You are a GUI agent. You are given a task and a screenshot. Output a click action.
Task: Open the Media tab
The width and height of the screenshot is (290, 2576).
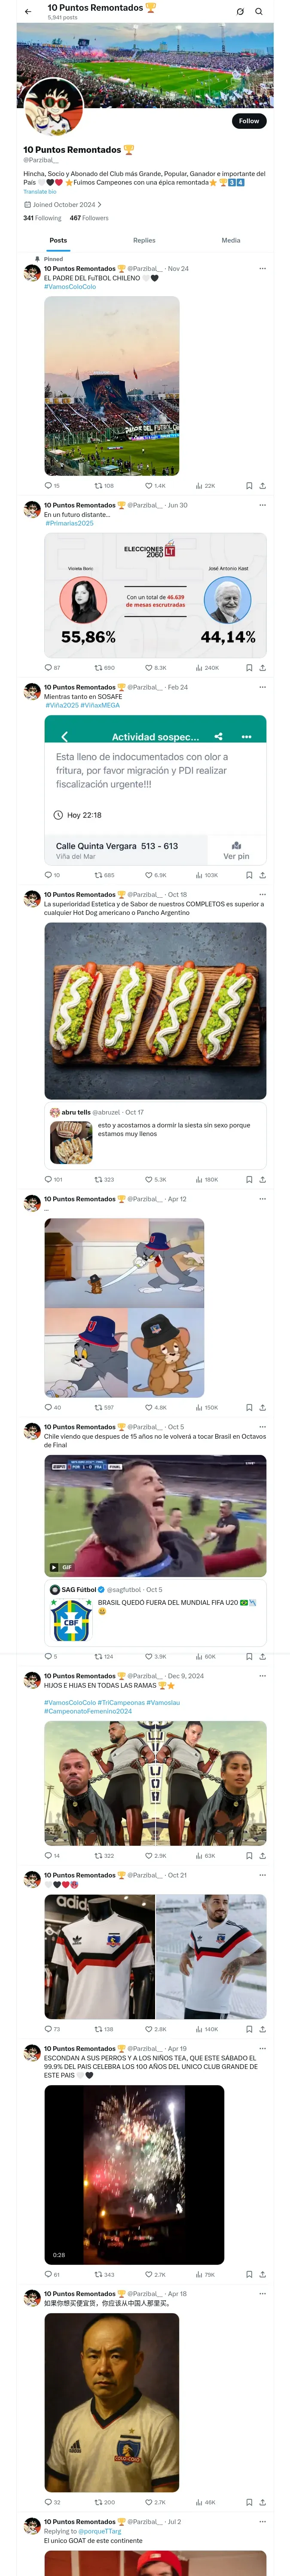point(230,240)
